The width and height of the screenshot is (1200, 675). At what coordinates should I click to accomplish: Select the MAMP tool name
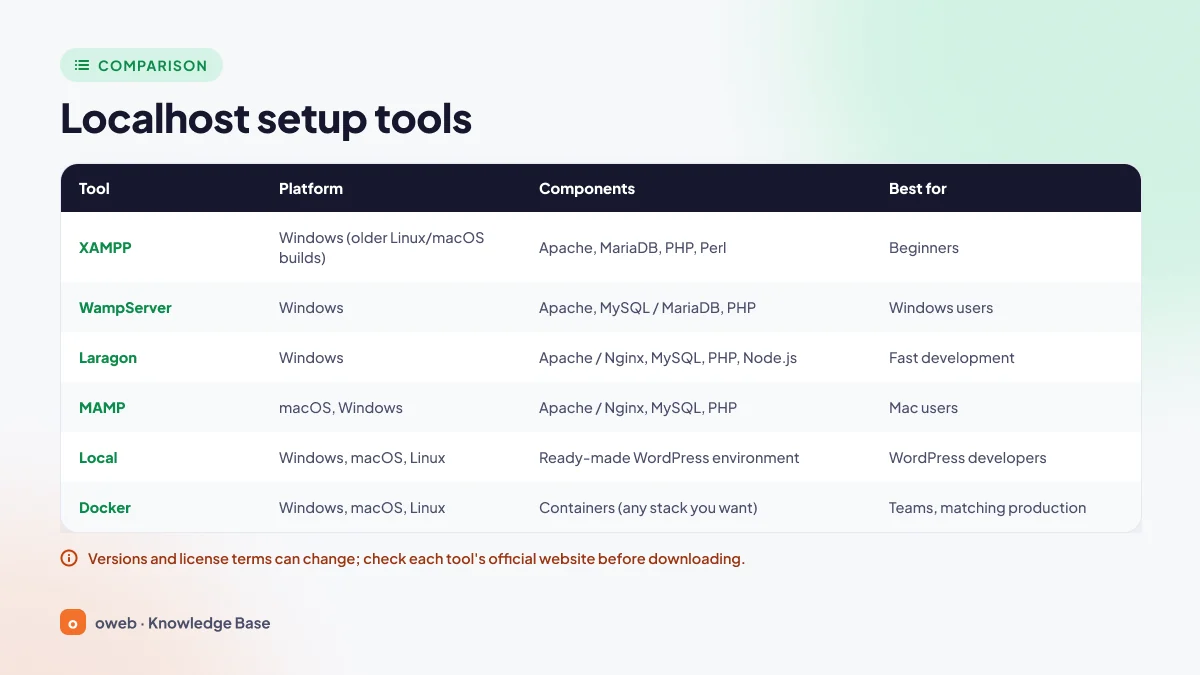pyautogui.click(x=102, y=408)
